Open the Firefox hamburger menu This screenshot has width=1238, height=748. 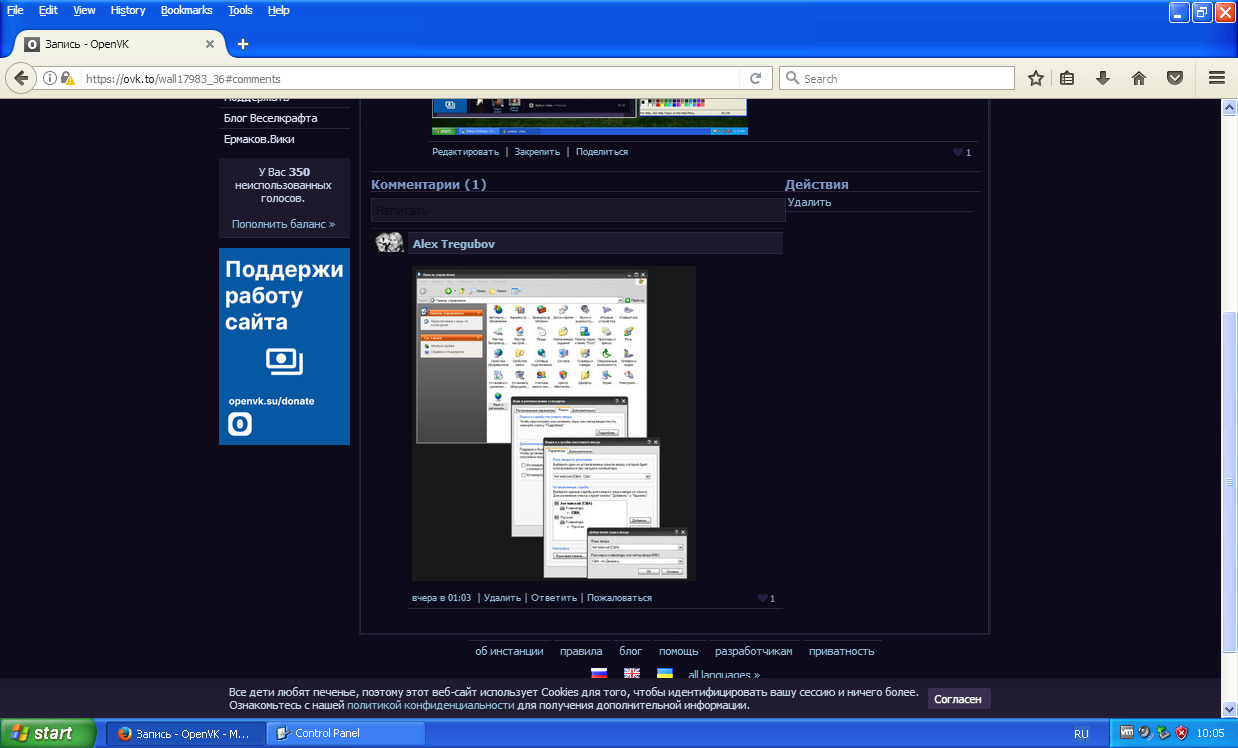tap(1217, 78)
